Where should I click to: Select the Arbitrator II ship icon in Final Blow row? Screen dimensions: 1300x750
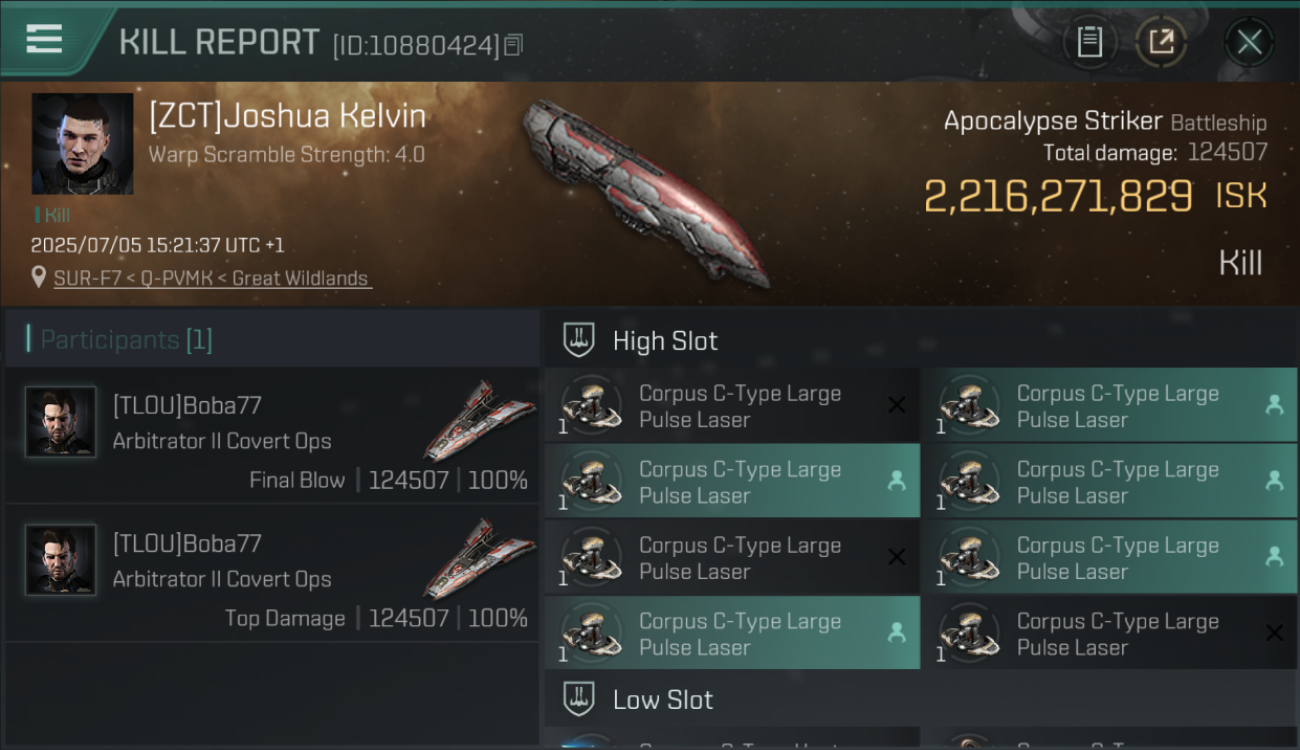[x=478, y=418]
